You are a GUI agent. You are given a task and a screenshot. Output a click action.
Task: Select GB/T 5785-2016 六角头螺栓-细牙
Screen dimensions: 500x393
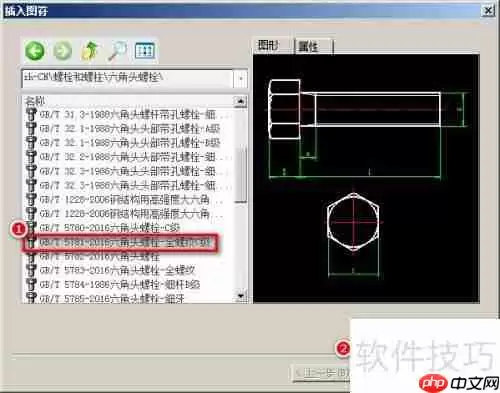point(112,298)
